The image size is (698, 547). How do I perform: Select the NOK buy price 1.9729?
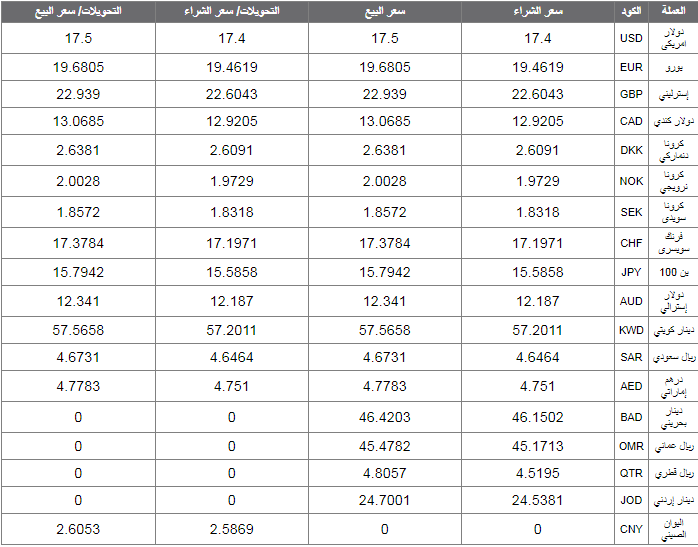point(538,181)
